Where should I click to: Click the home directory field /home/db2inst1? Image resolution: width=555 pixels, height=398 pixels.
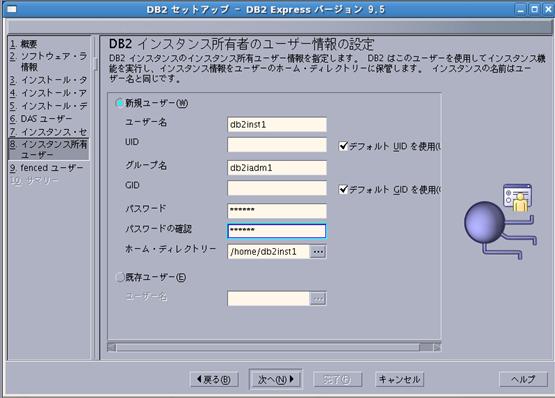(x=268, y=252)
